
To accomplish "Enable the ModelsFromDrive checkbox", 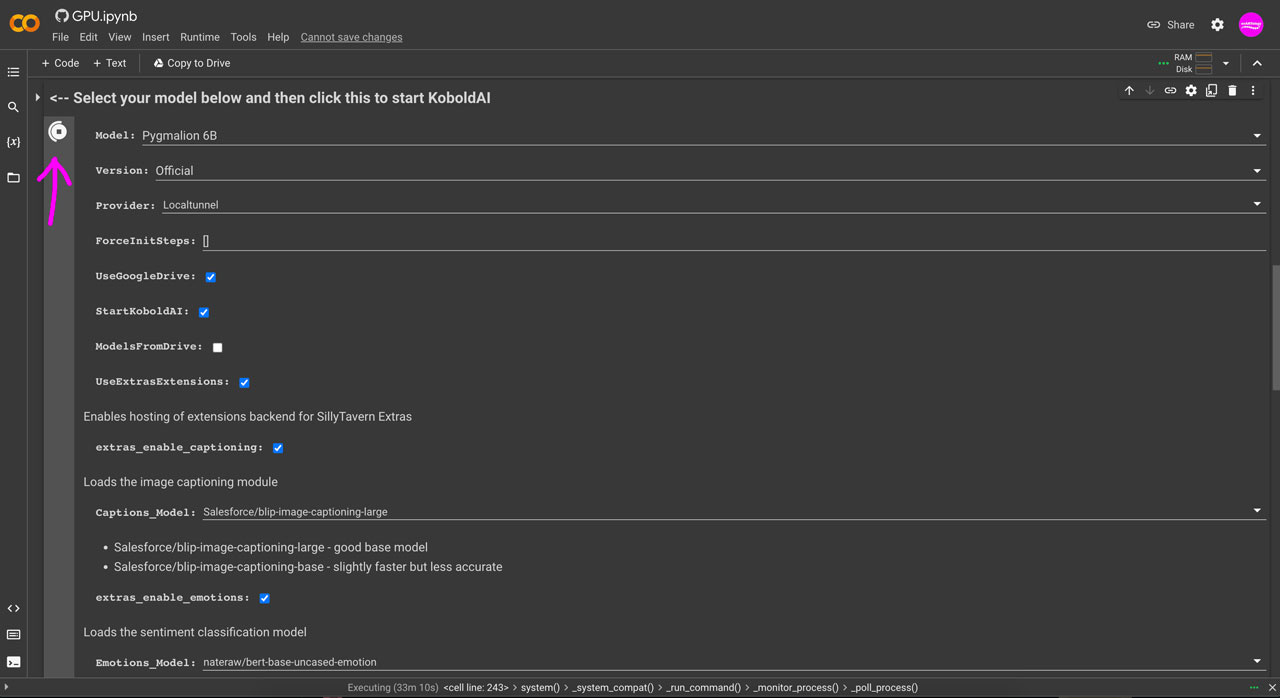I will tap(217, 347).
